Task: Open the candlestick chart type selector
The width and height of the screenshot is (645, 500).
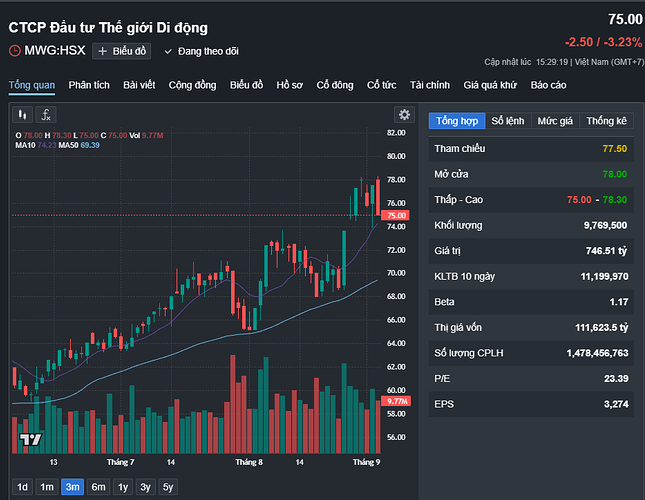Action: [23, 114]
